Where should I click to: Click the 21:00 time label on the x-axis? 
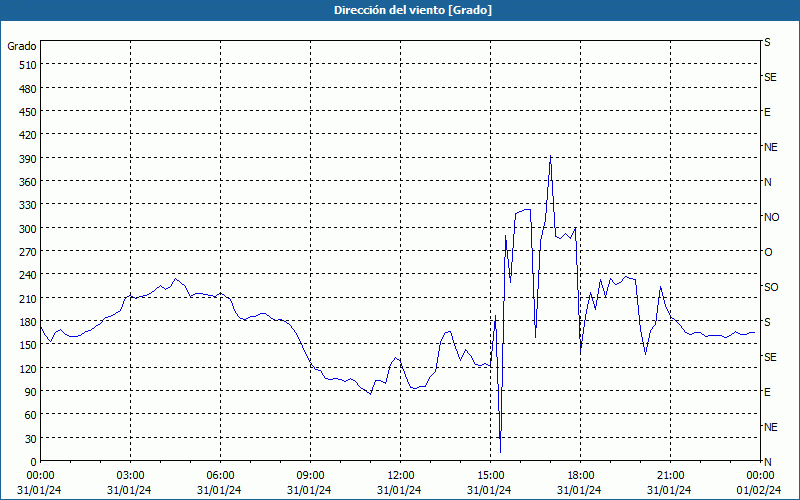(670, 476)
